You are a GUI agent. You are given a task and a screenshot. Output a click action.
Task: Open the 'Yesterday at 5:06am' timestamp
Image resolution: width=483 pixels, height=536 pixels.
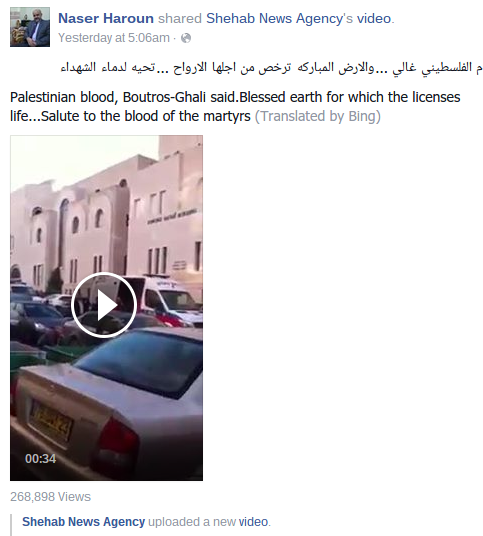pyautogui.click(x=114, y=38)
